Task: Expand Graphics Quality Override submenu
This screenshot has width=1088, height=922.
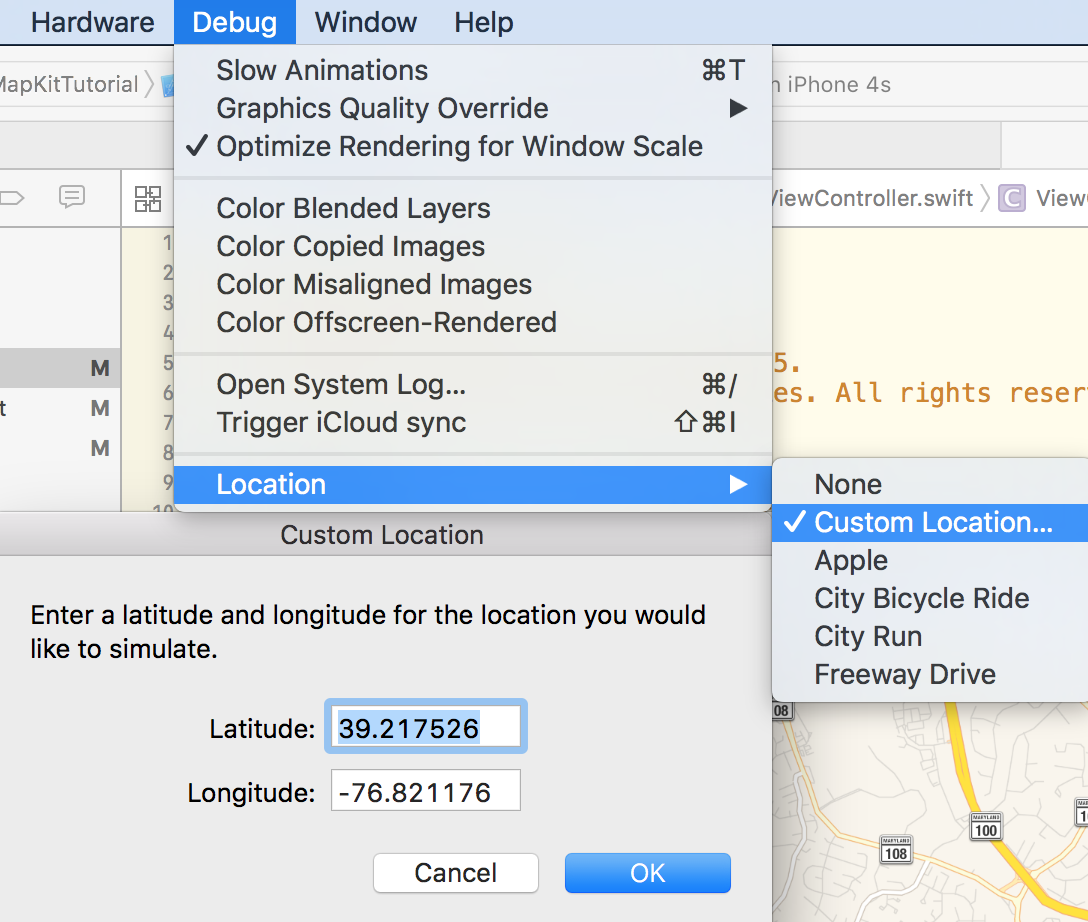Action: tap(473, 108)
